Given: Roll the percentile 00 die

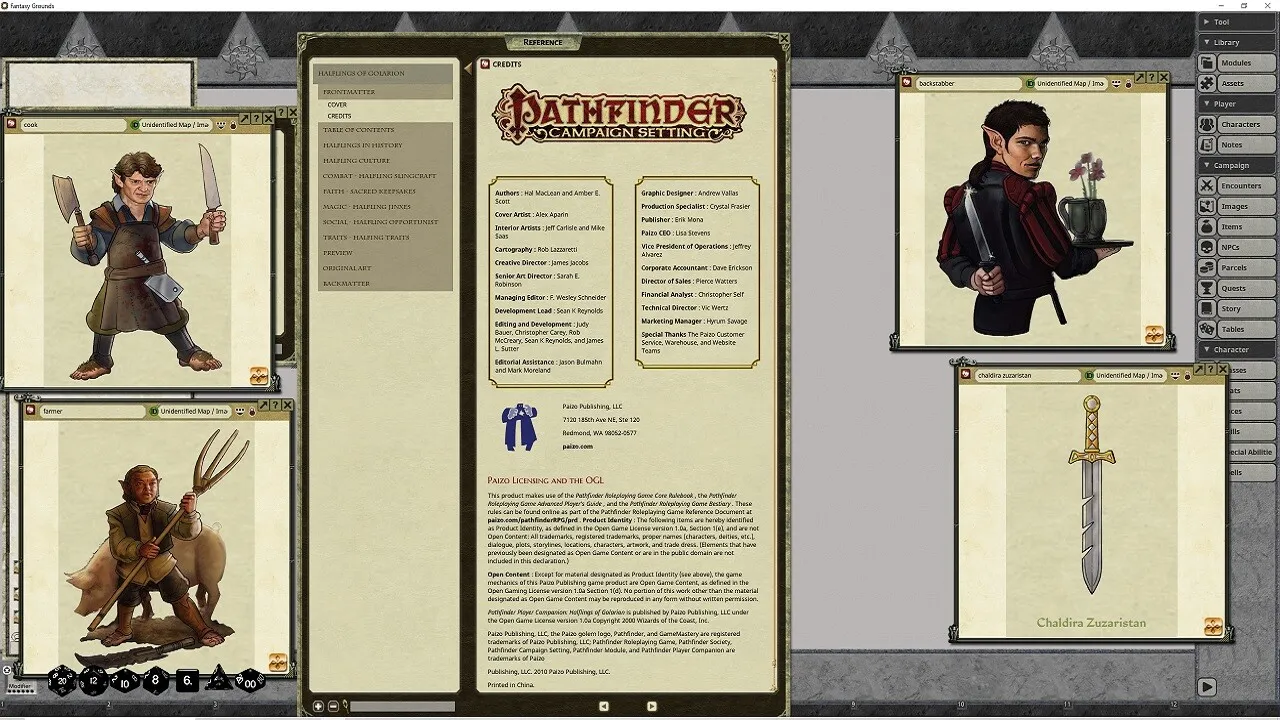Looking at the screenshot, I should 250,681.
